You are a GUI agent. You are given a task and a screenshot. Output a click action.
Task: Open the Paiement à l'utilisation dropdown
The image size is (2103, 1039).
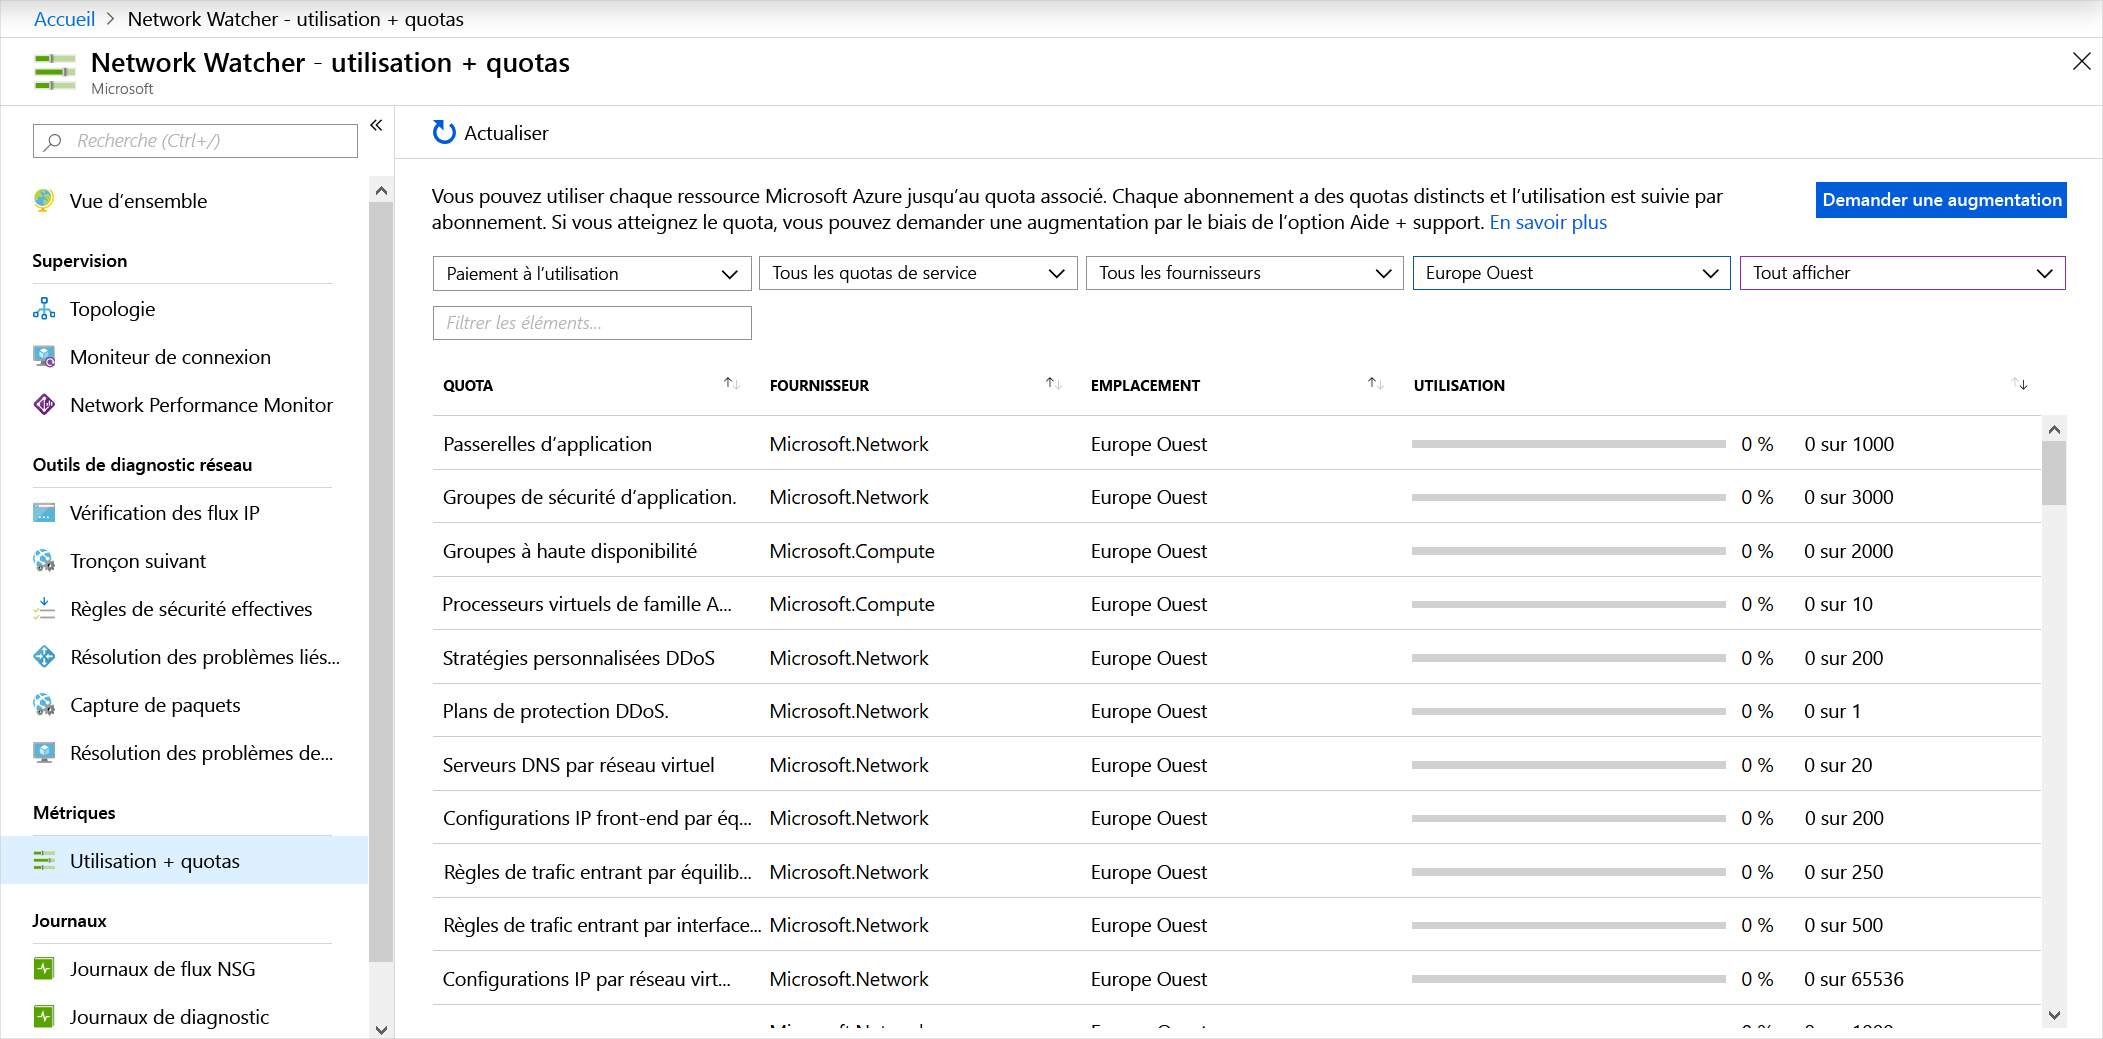(592, 273)
